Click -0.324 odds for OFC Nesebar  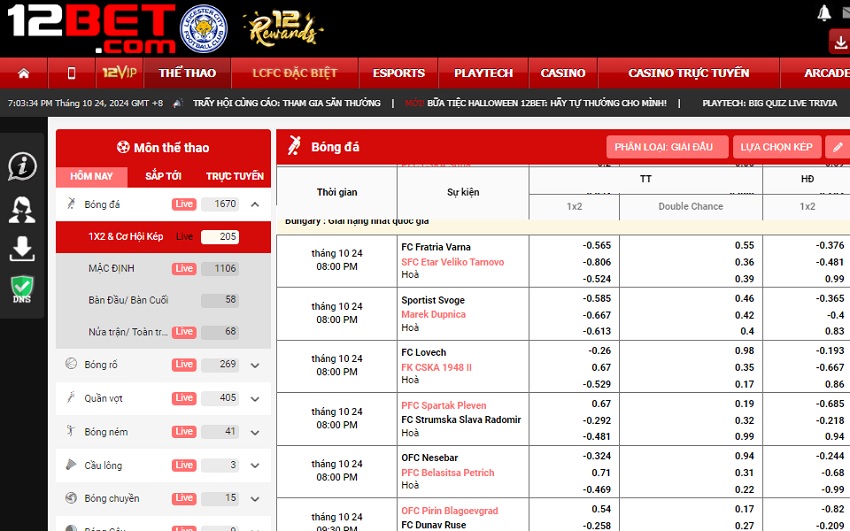(x=596, y=456)
